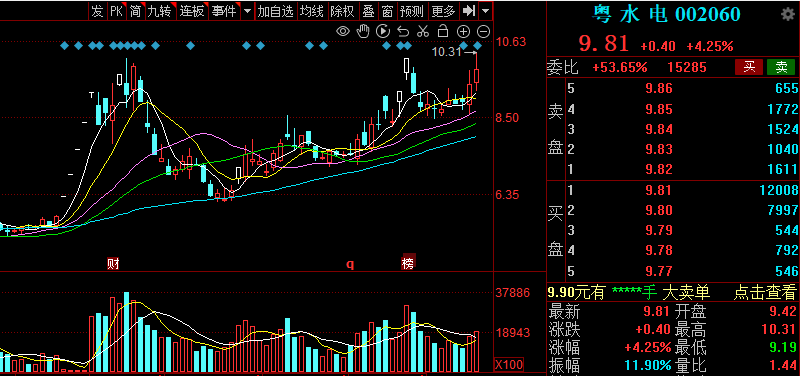Click sell level 4 price 9.85
This screenshot has width=800, height=376.
click(x=659, y=109)
